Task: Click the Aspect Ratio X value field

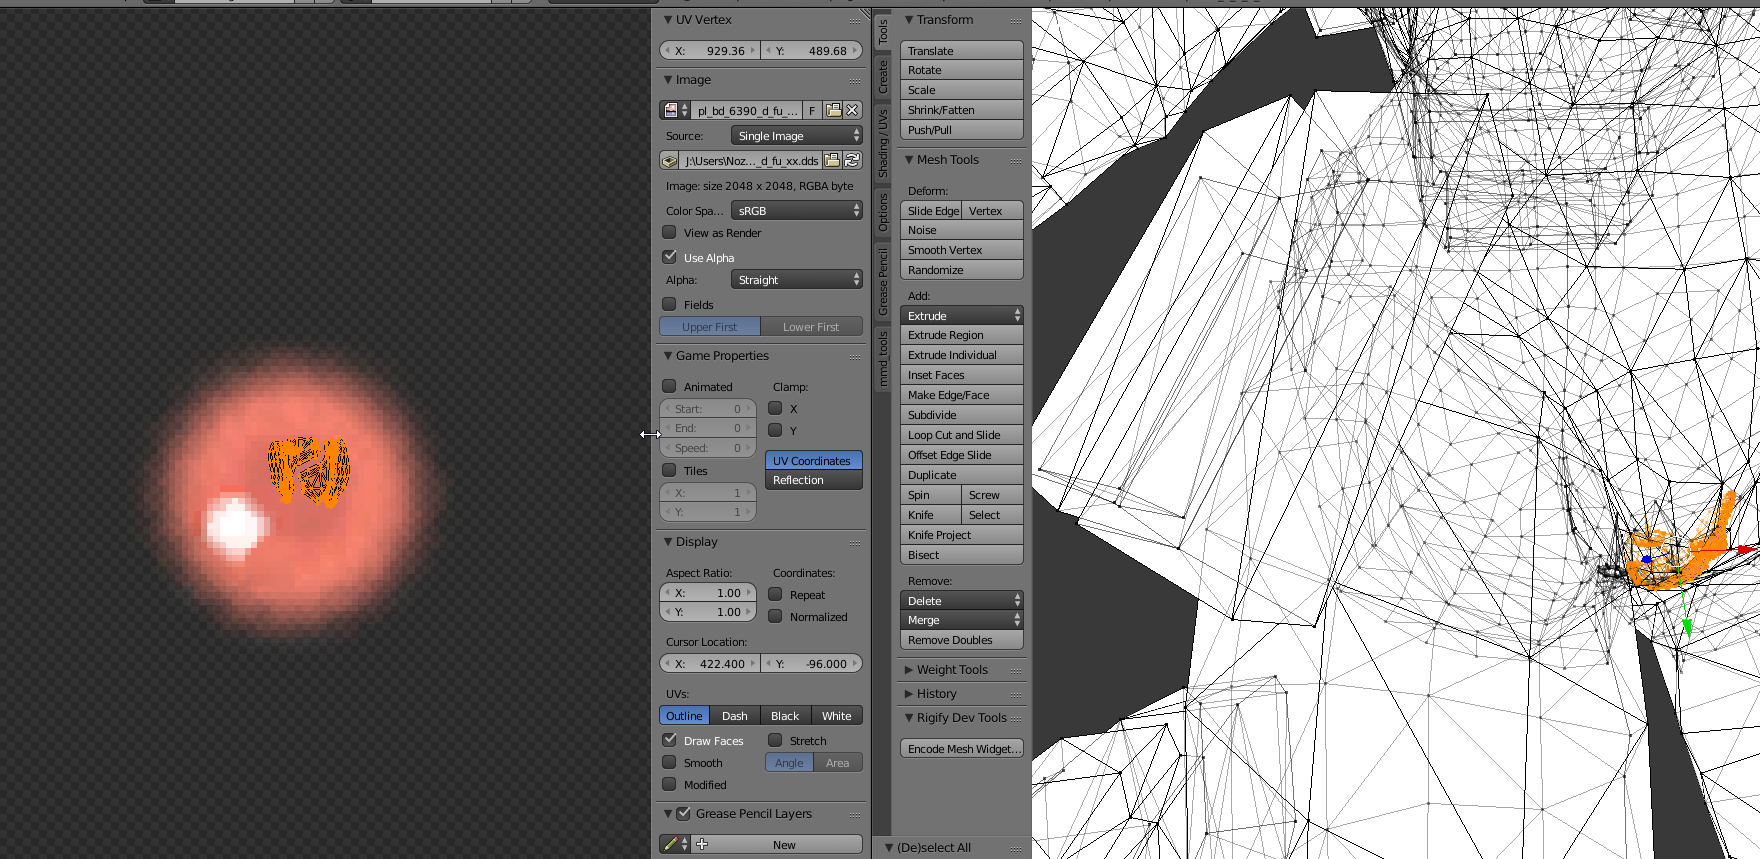Action: (708, 593)
